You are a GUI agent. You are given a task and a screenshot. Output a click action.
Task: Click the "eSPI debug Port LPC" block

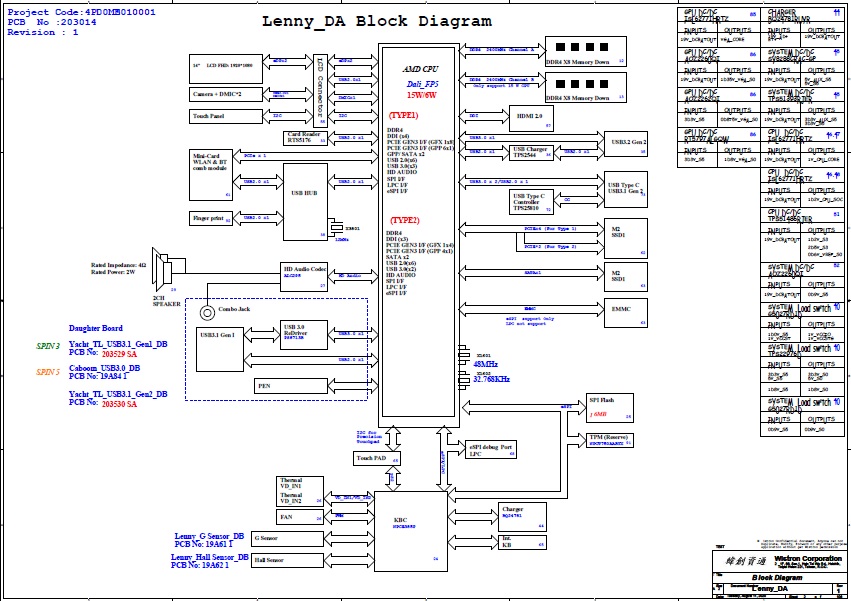click(491, 450)
